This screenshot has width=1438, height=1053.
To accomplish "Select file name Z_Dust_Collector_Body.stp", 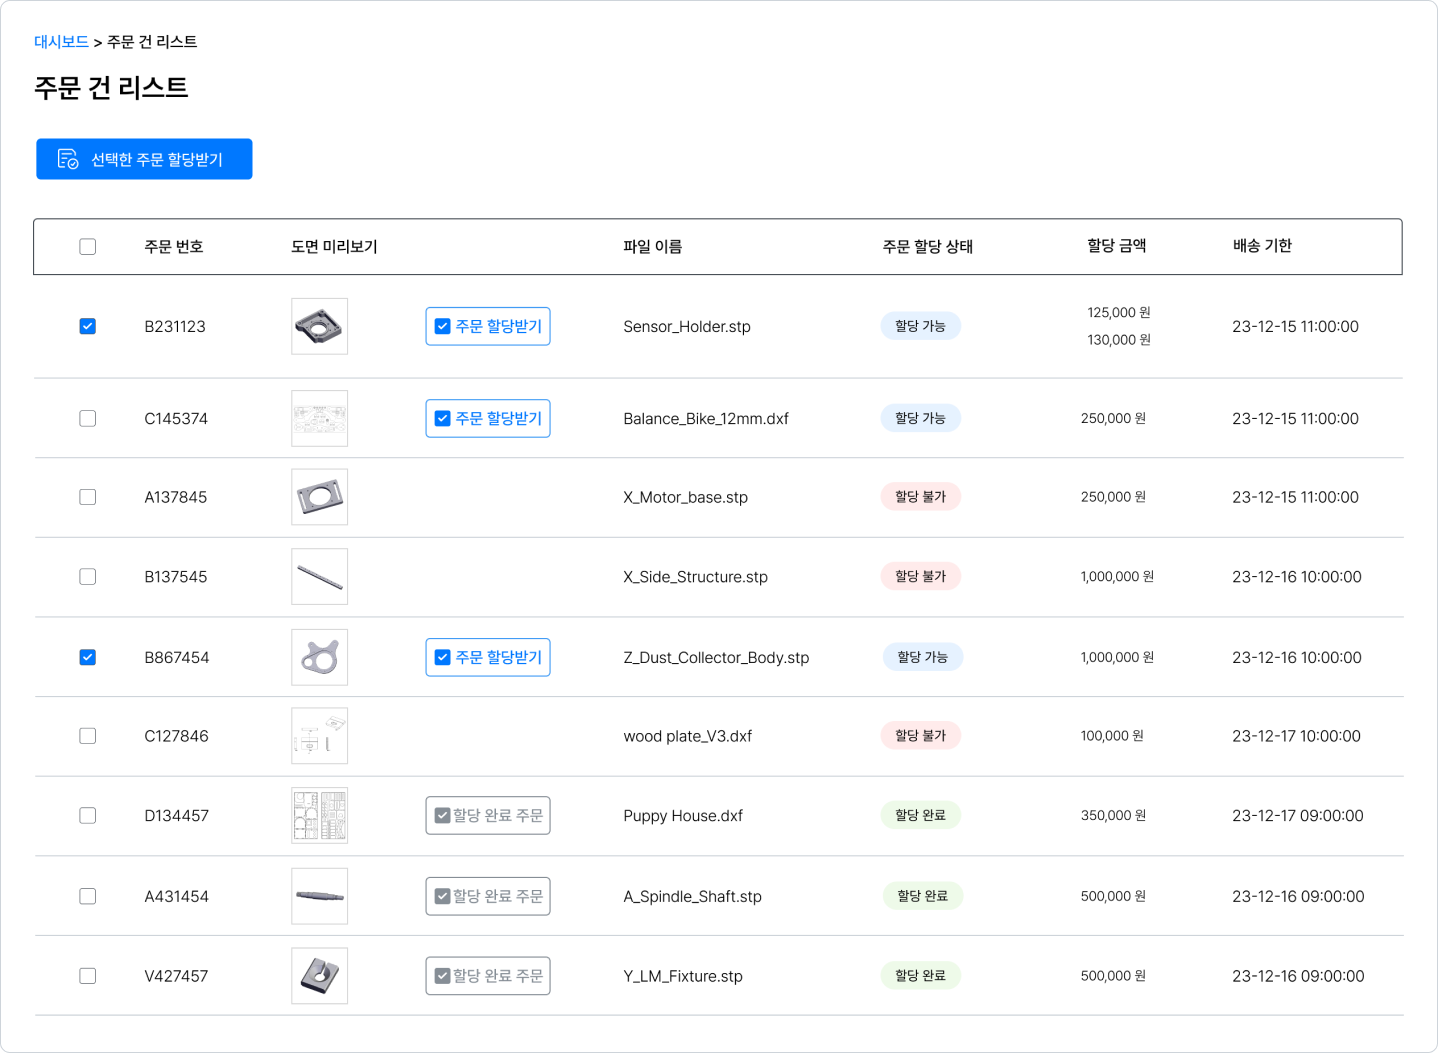I will pyautogui.click(x=716, y=658).
